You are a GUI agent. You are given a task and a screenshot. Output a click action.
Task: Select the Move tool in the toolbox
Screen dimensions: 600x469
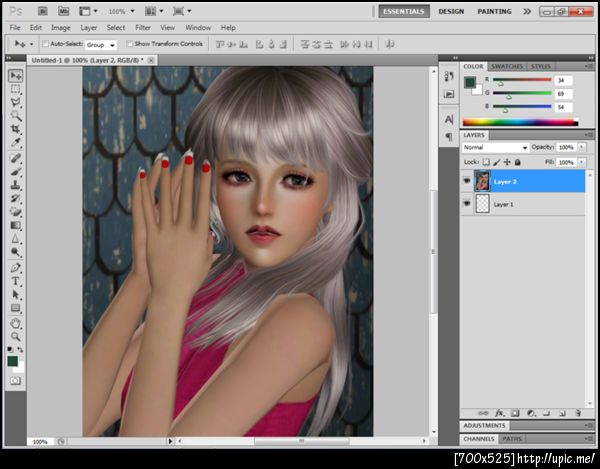pos(16,76)
